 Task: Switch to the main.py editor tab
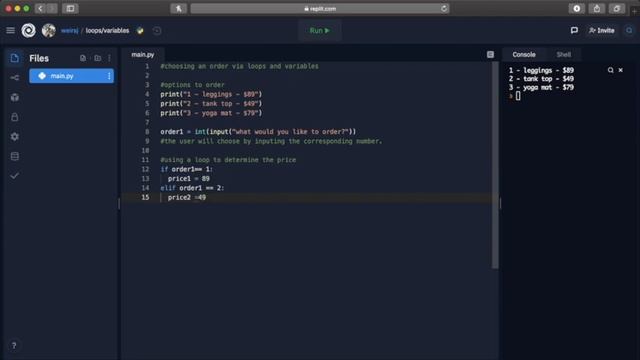click(142, 54)
